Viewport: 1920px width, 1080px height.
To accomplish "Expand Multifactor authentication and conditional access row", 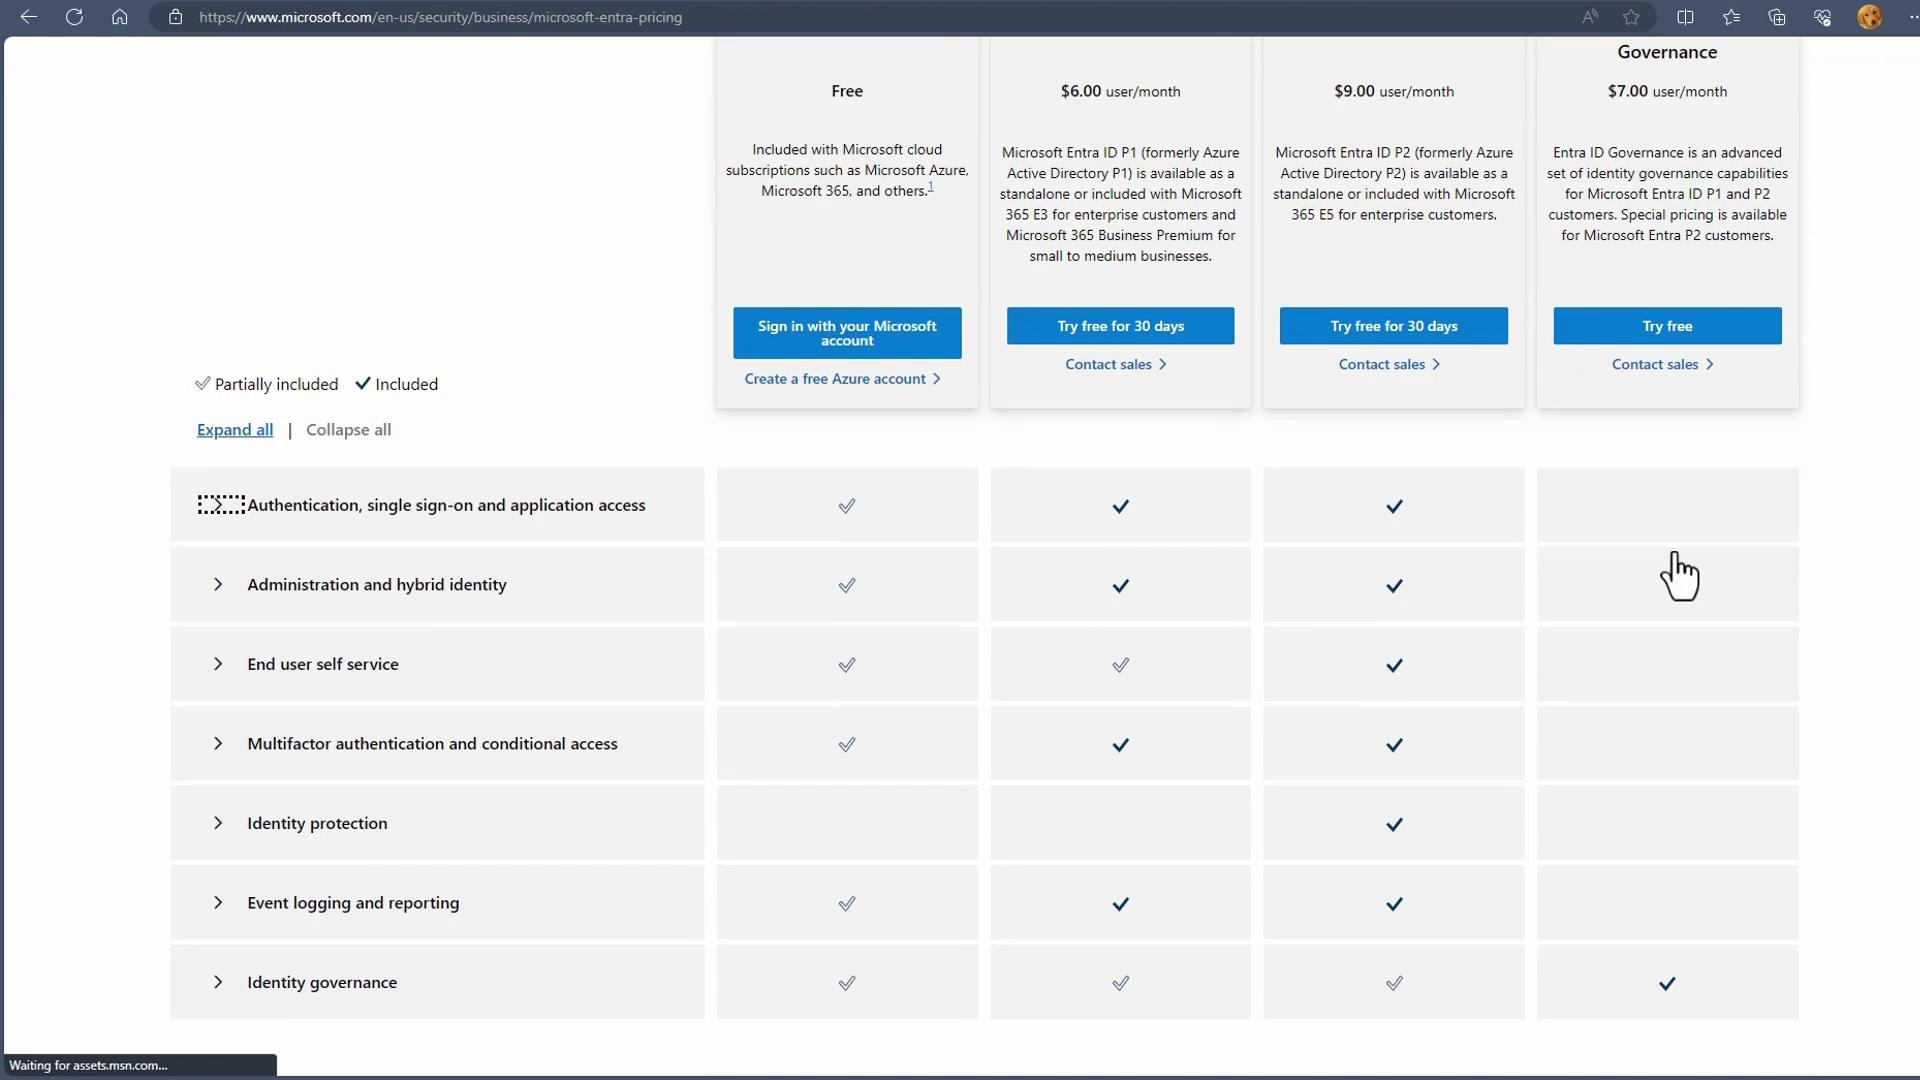I will click(x=218, y=744).
